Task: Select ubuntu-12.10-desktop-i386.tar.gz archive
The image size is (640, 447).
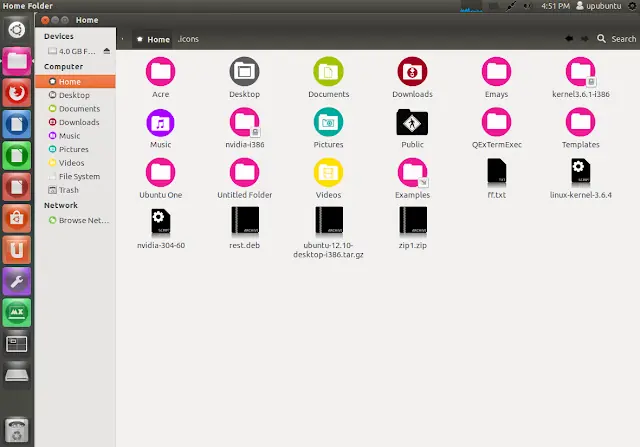Action: (329, 220)
